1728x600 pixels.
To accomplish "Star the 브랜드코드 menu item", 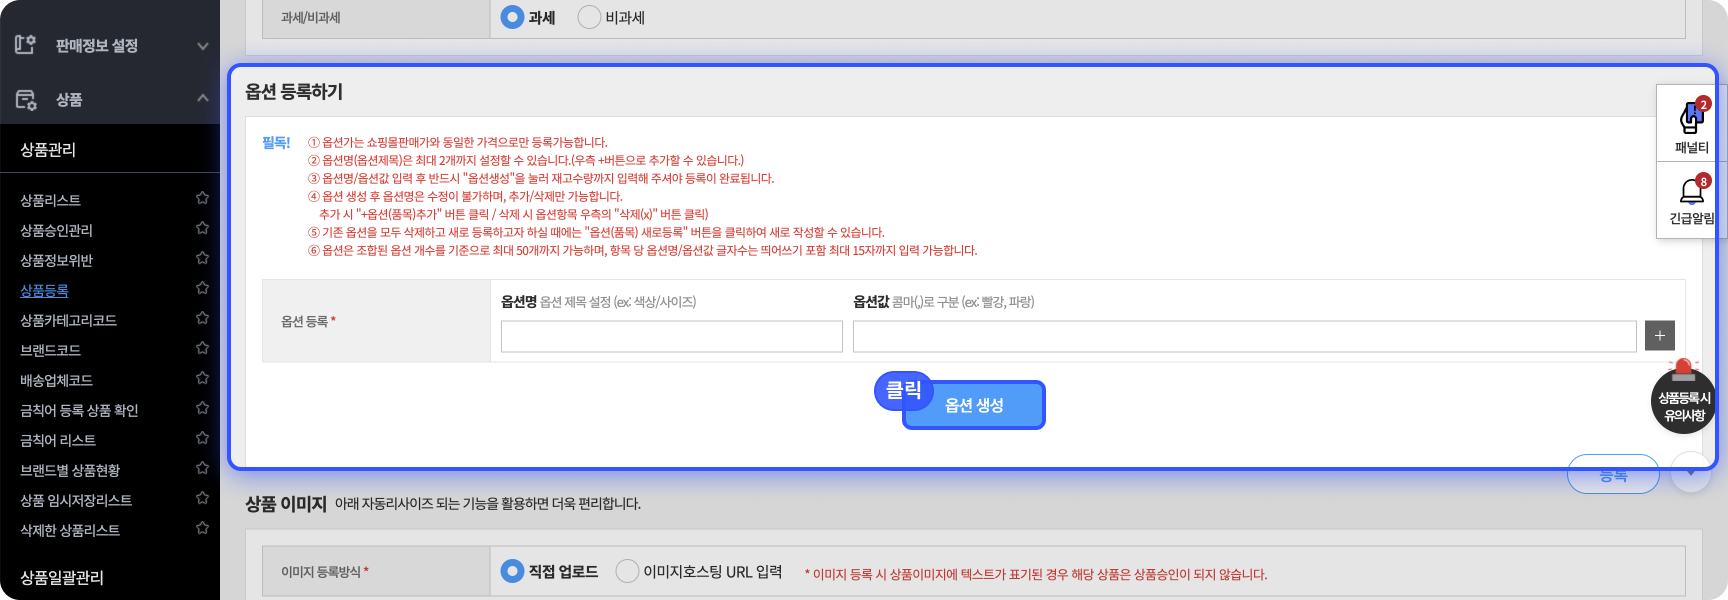I will 202,349.
